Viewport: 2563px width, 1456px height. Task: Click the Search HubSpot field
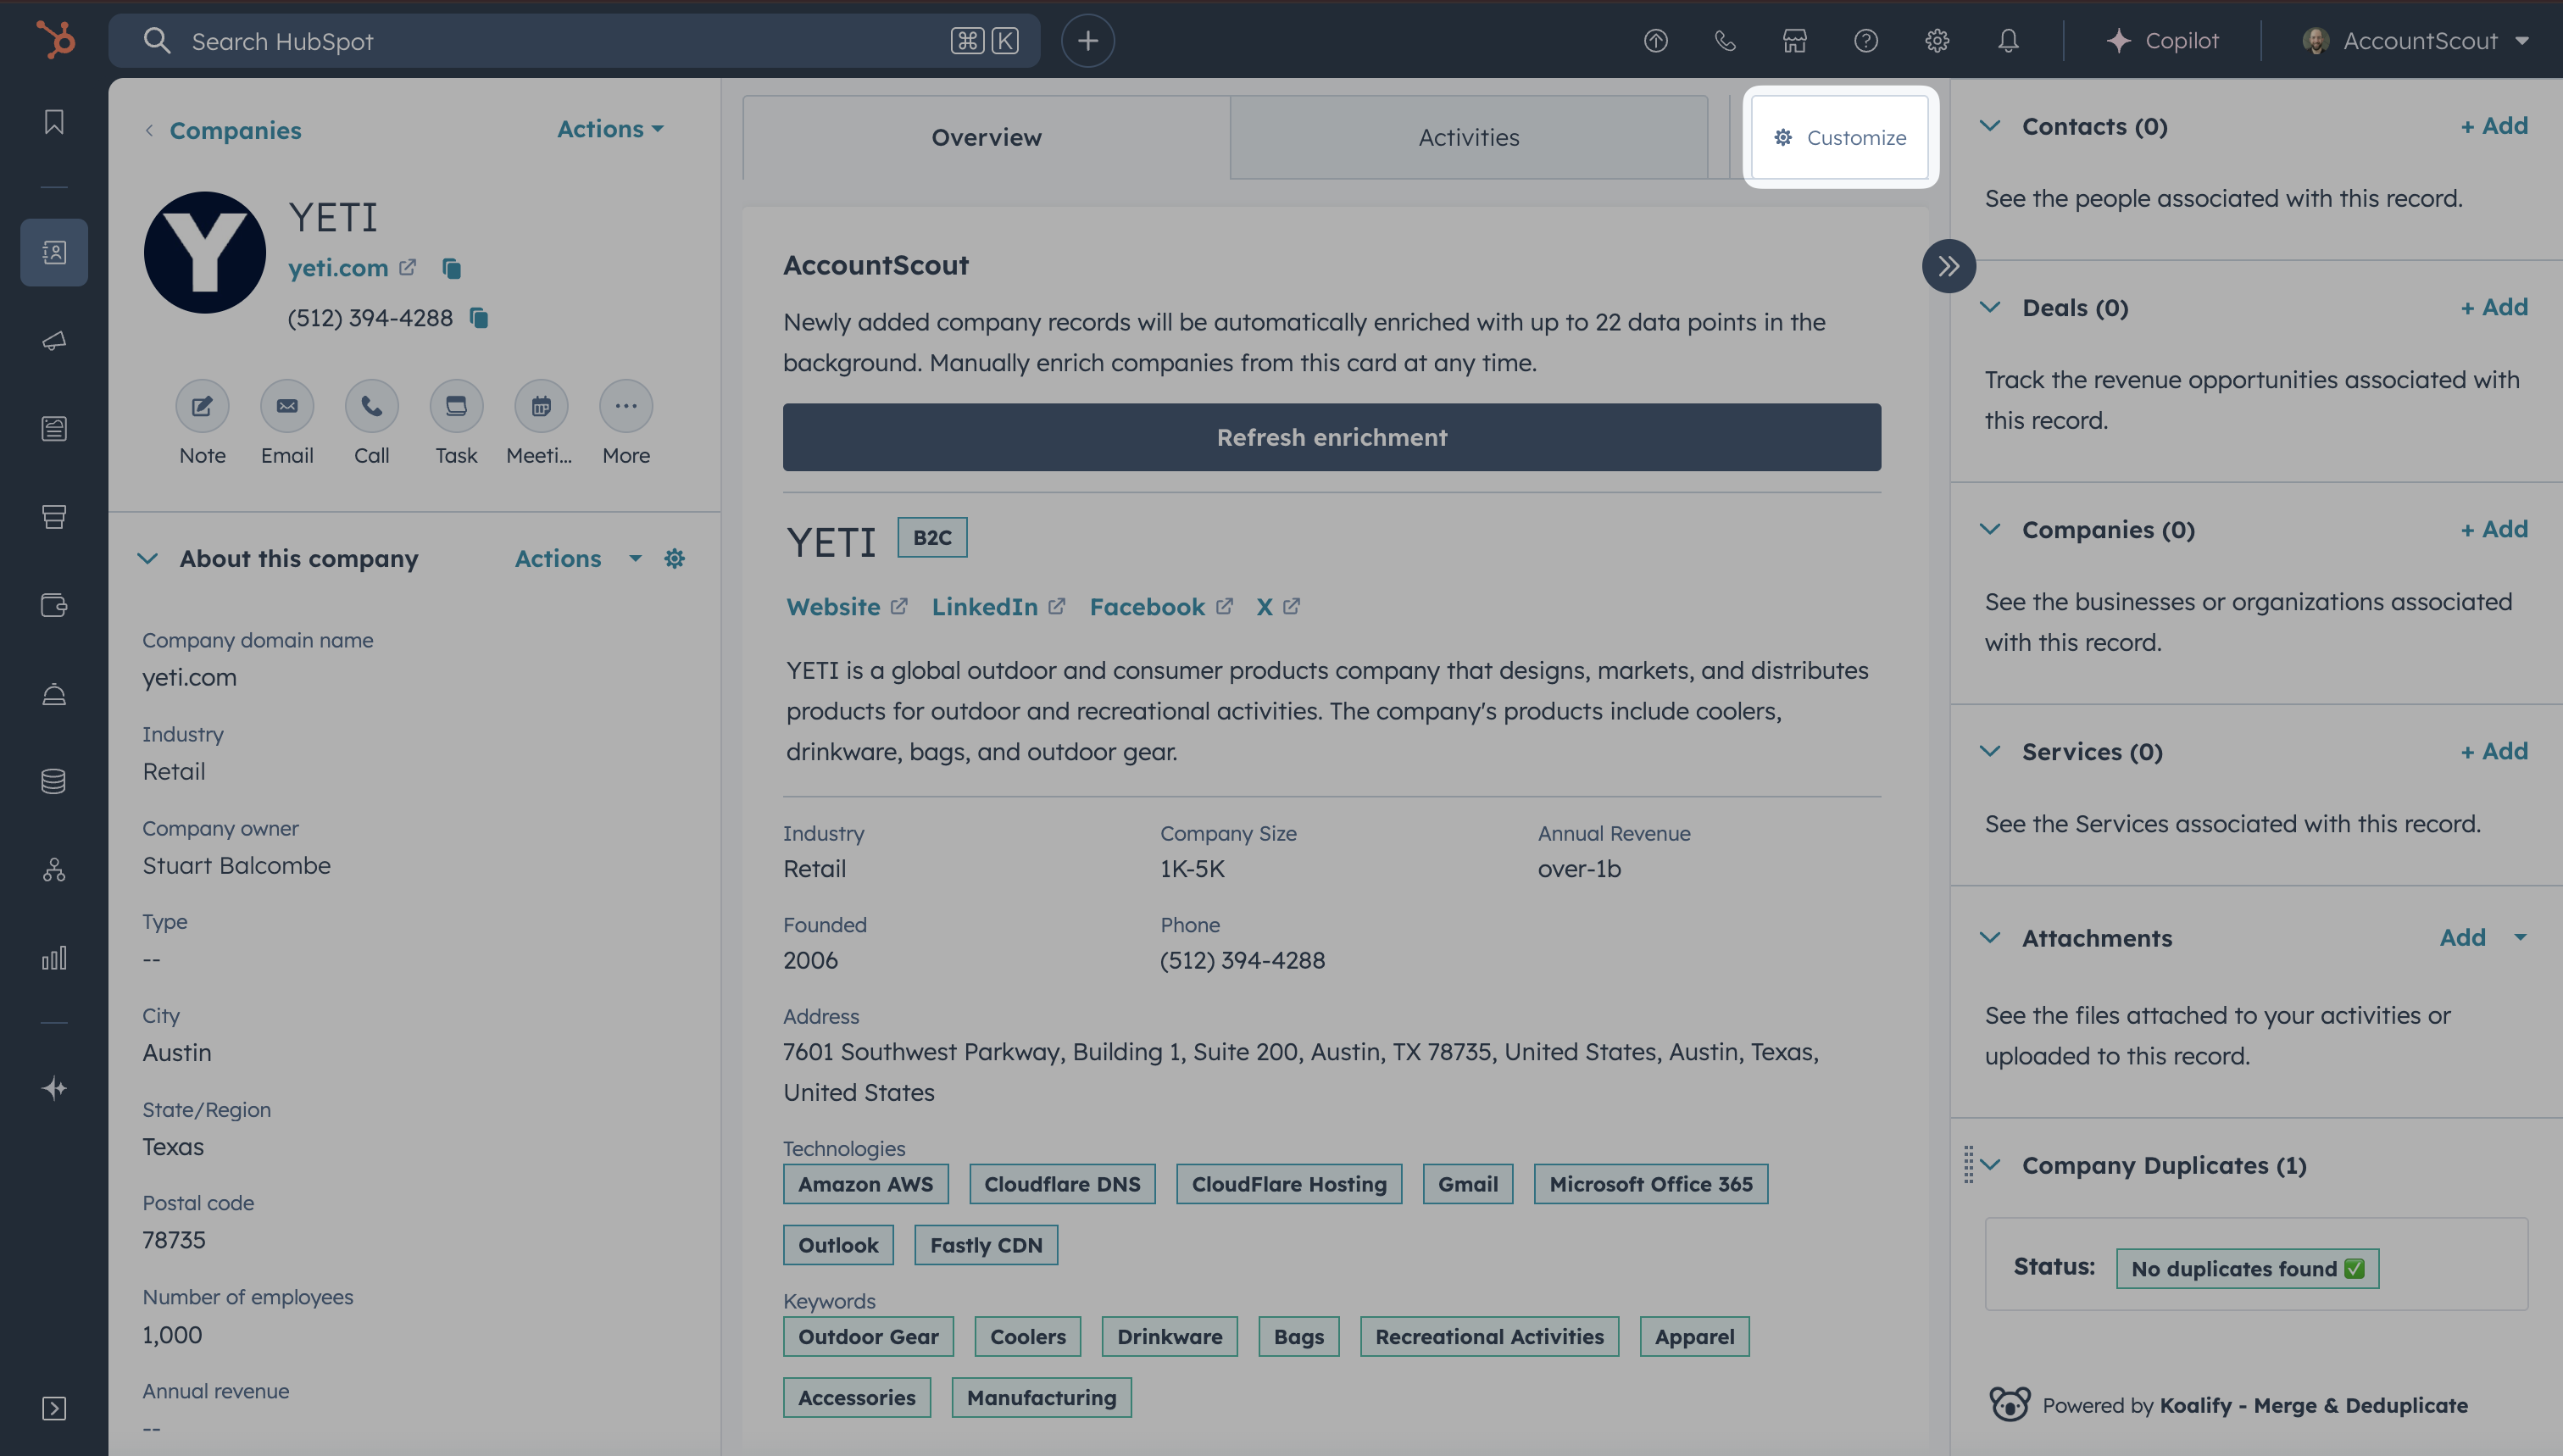(x=574, y=41)
